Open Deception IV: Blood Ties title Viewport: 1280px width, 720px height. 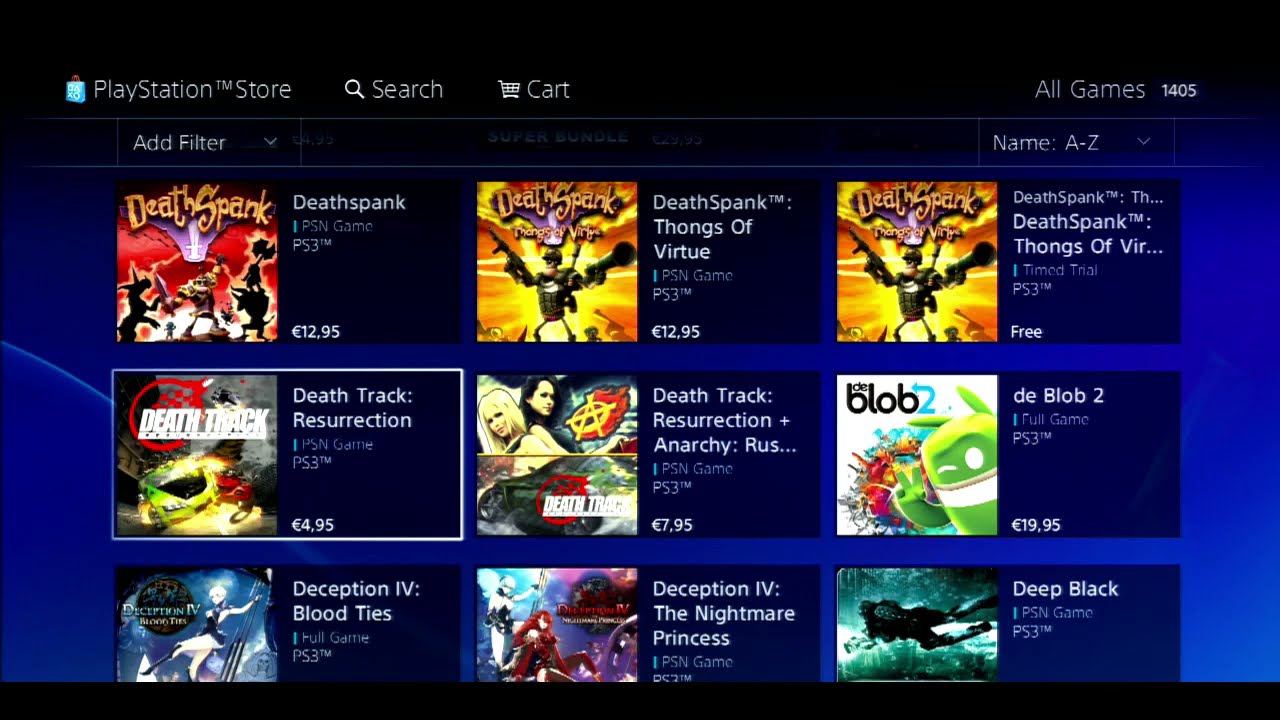pyautogui.click(x=356, y=601)
